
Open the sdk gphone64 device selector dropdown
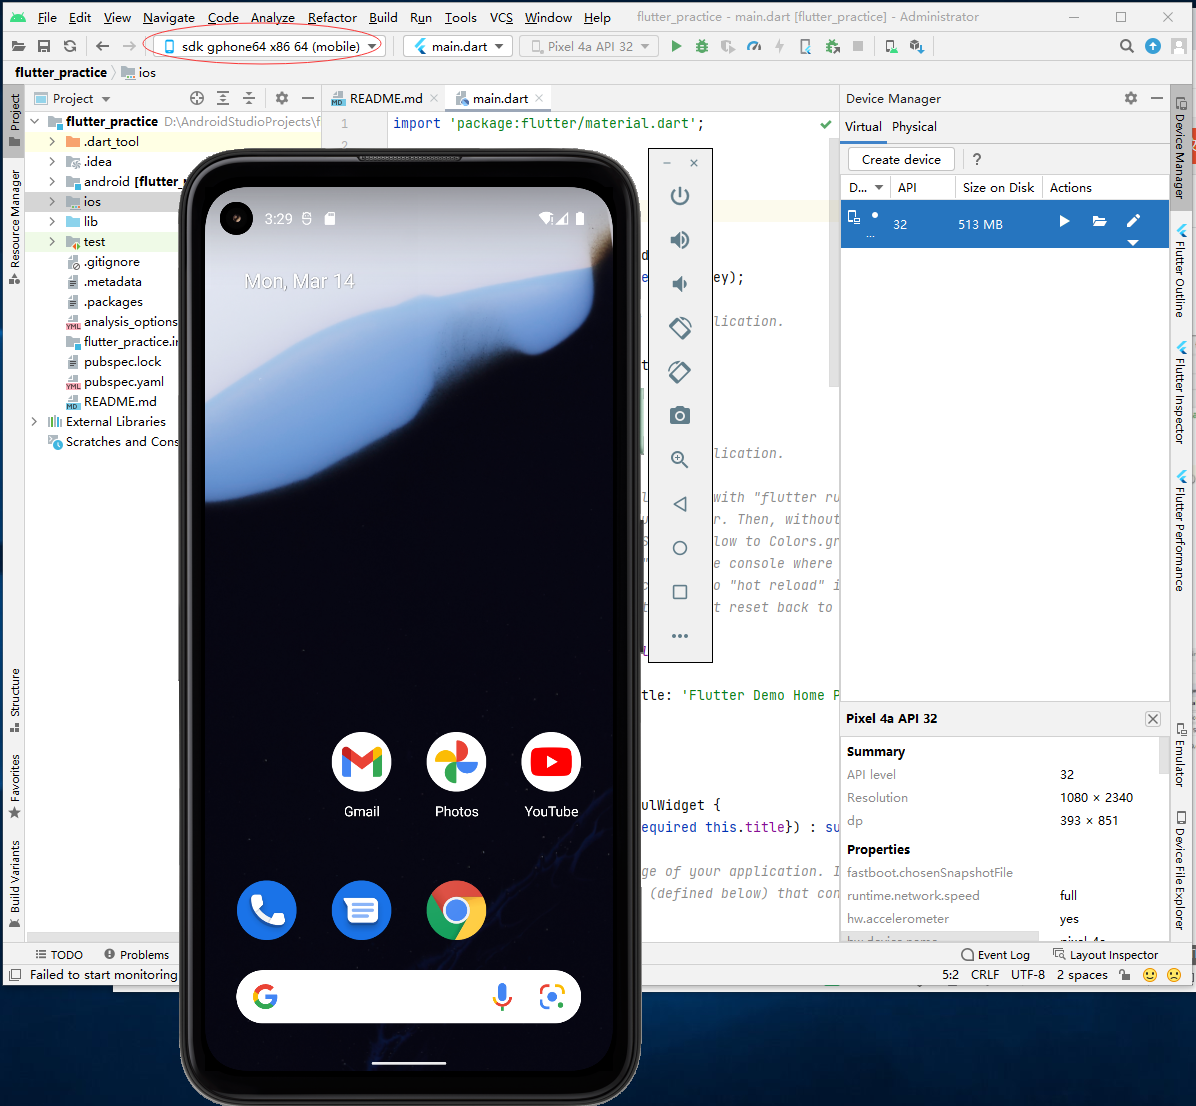[271, 47]
